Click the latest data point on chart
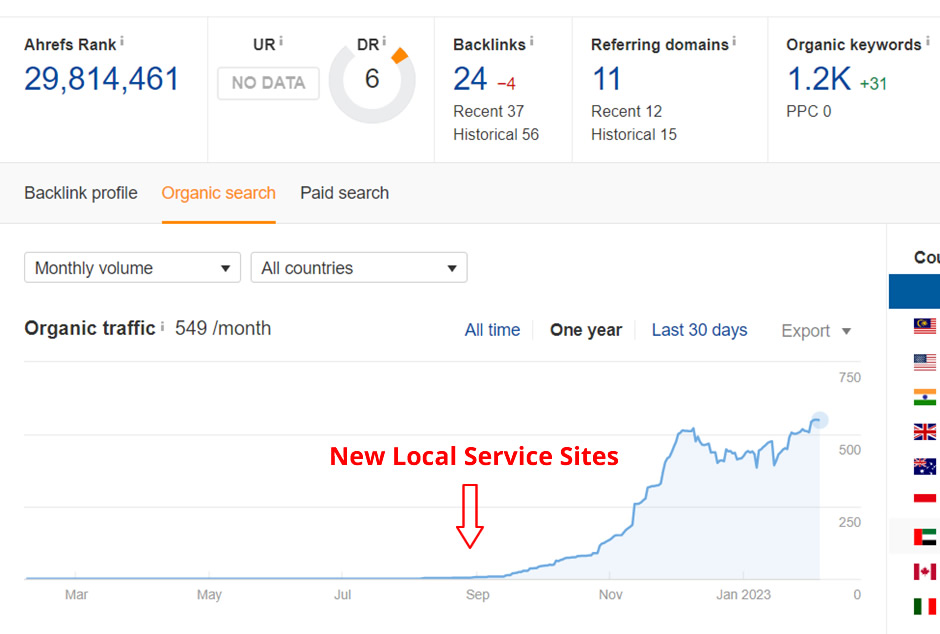Viewport: 940px width, 634px height. point(819,420)
